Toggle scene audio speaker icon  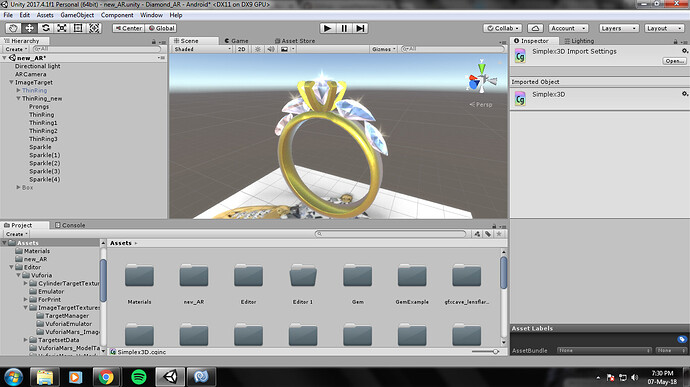[271, 49]
